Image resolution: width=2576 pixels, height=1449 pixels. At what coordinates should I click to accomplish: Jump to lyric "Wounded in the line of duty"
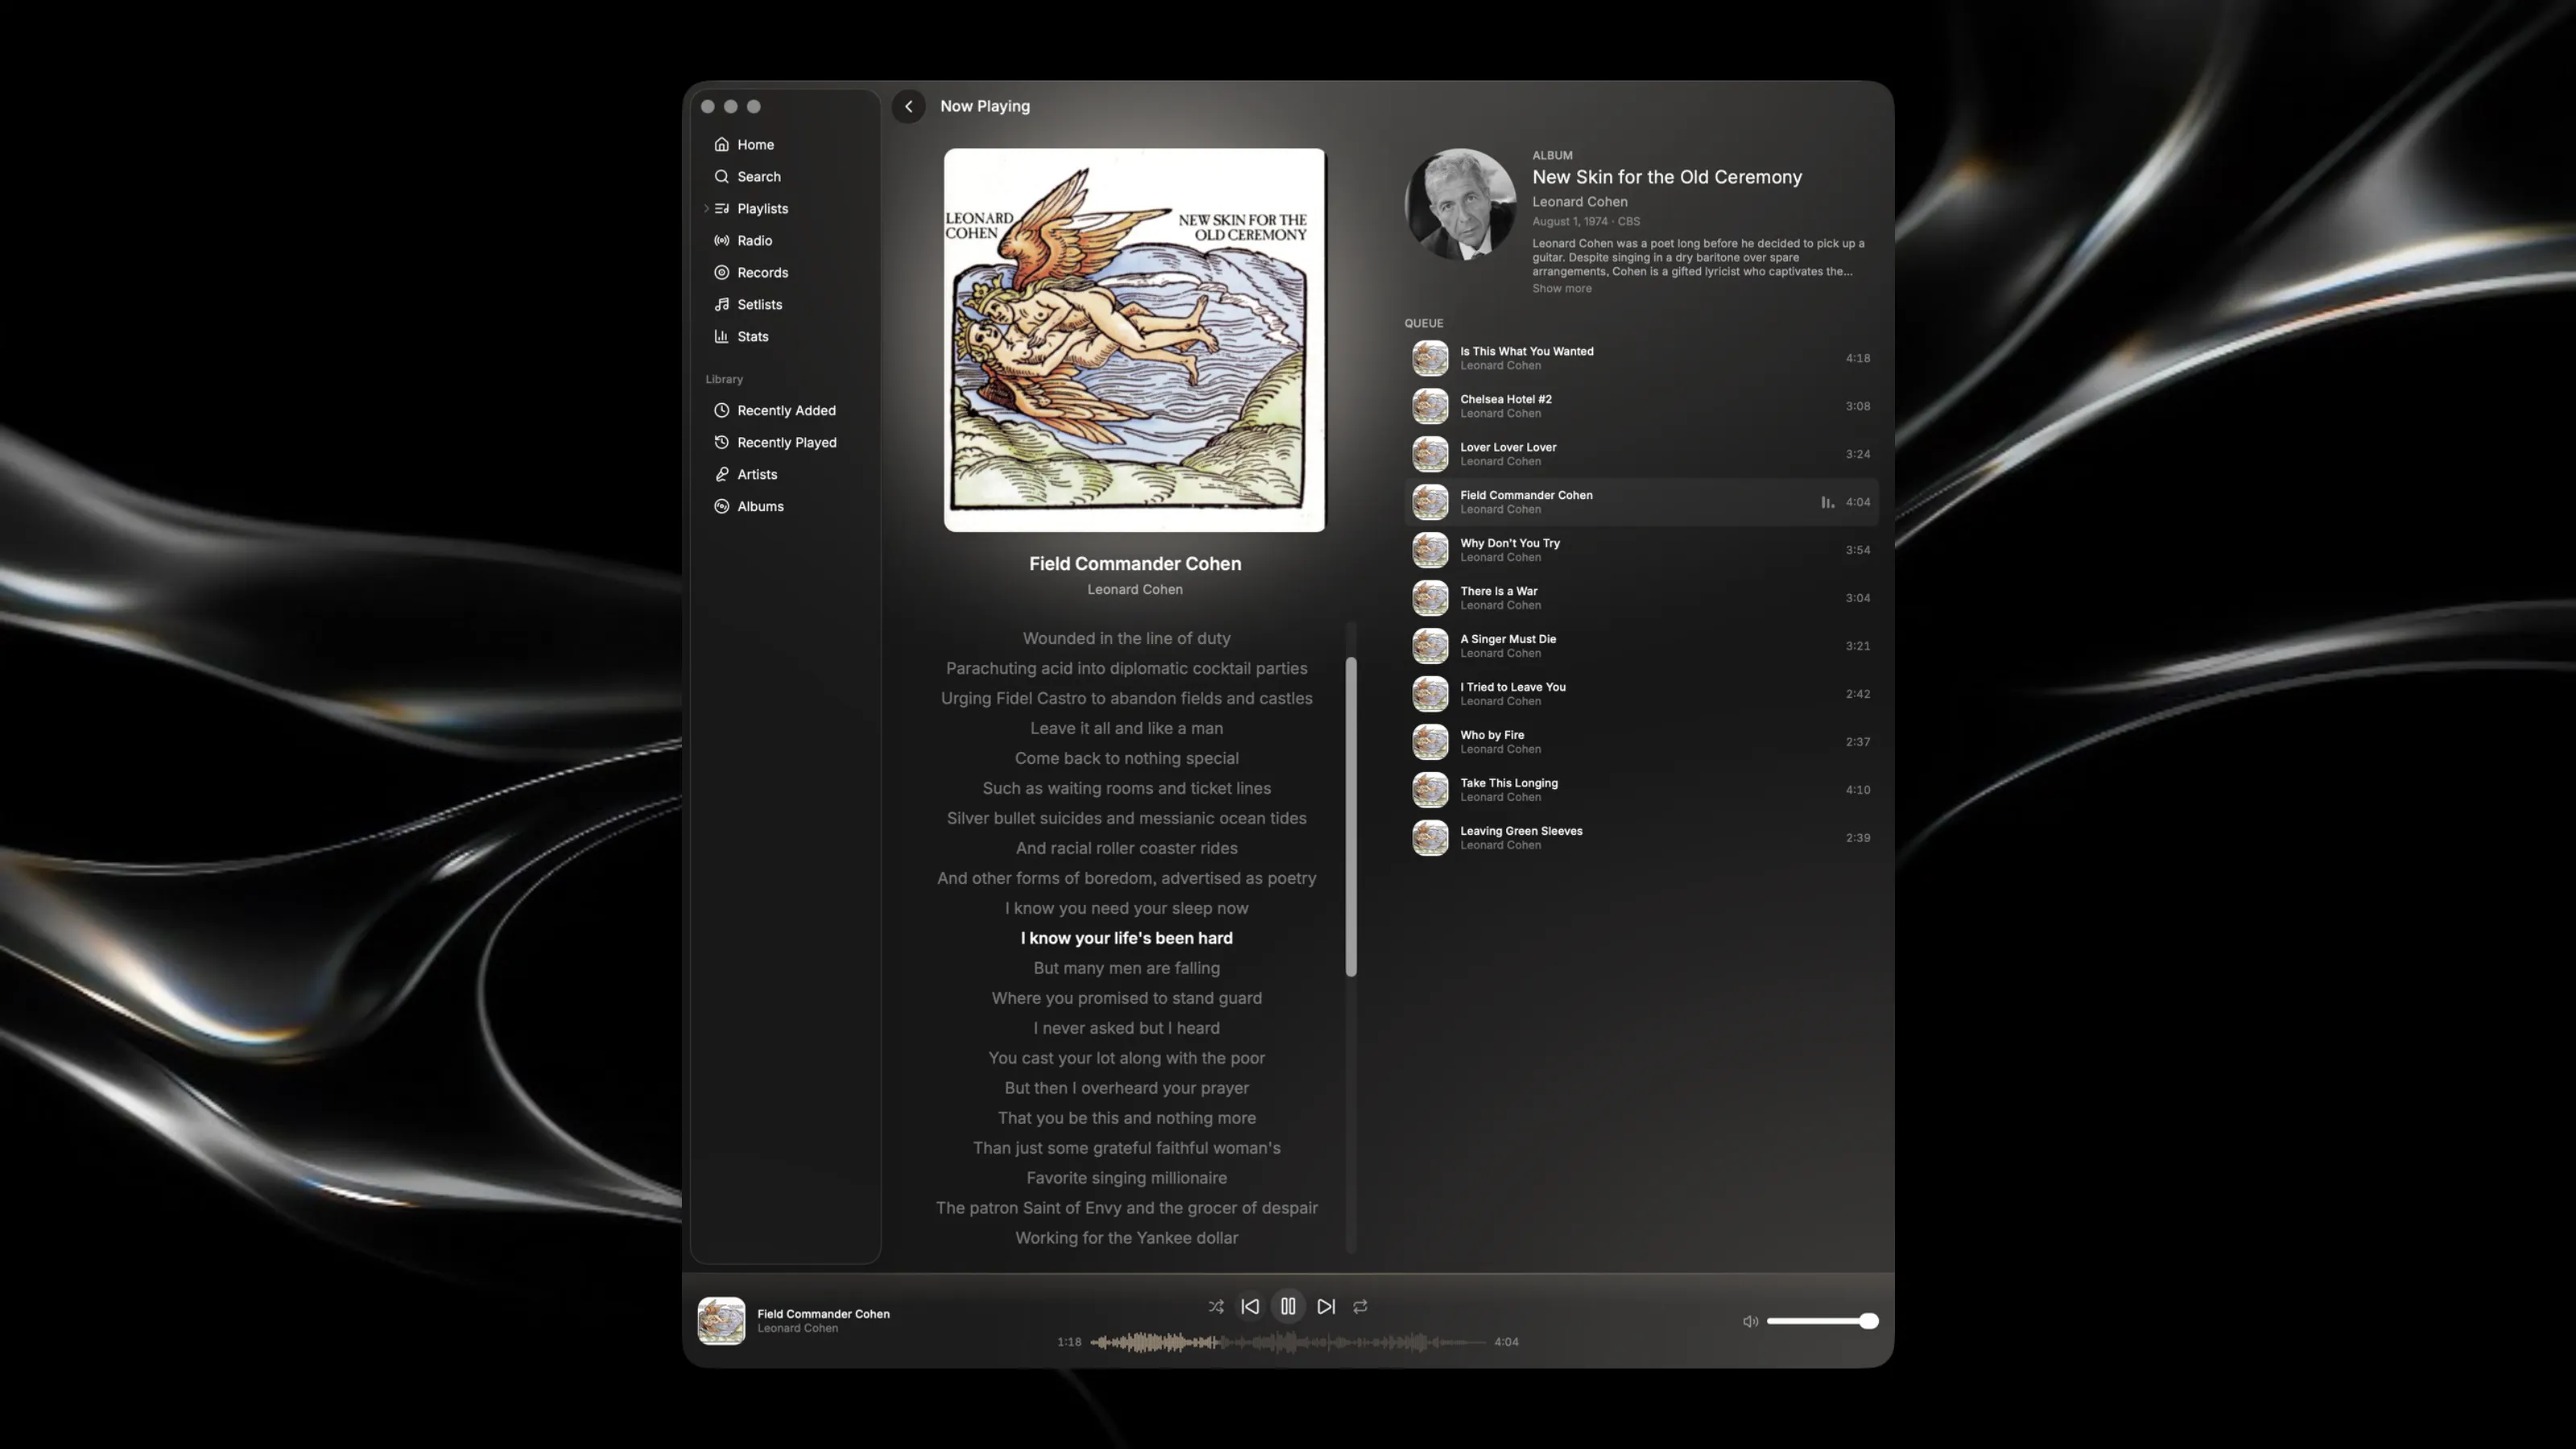click(1126, 638)
